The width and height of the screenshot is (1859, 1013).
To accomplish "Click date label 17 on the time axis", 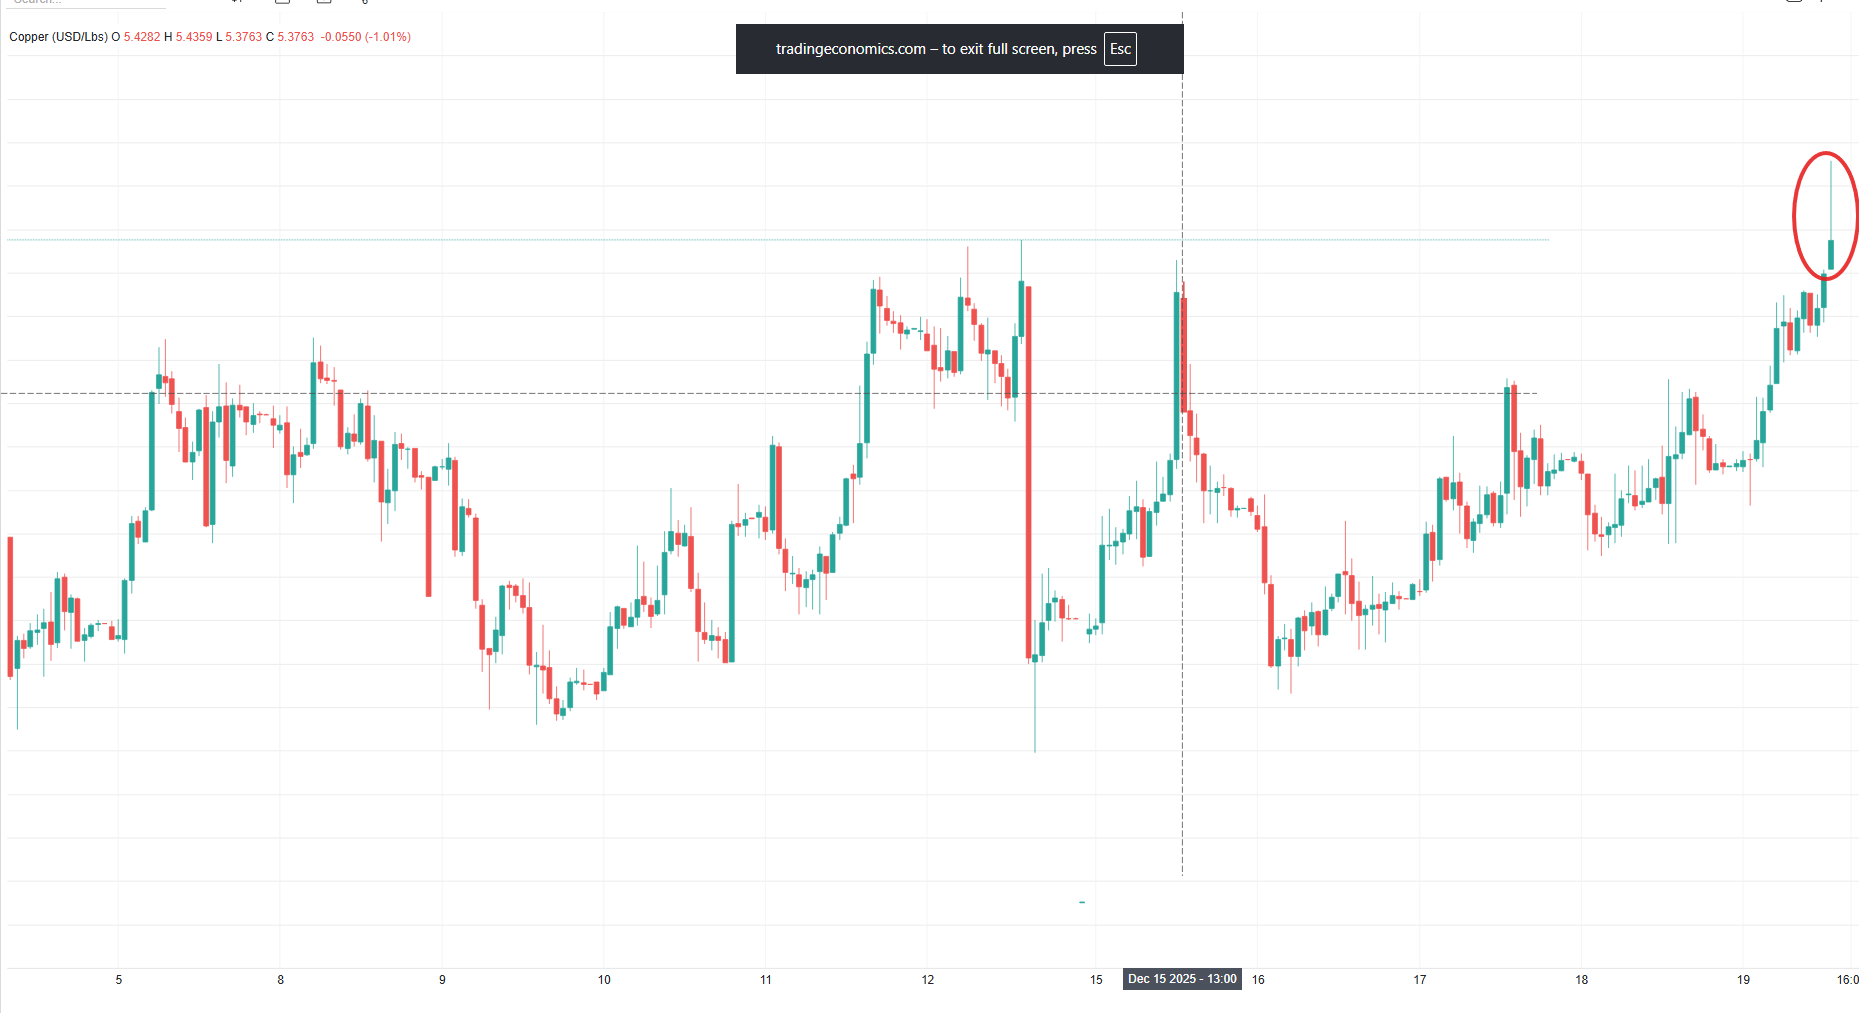I will (x=1420, y=980).
